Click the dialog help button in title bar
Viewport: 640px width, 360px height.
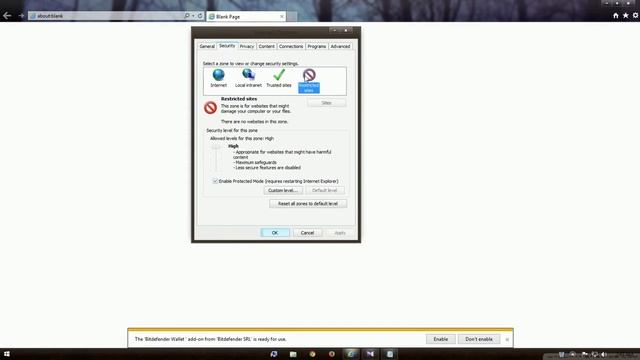334,30
